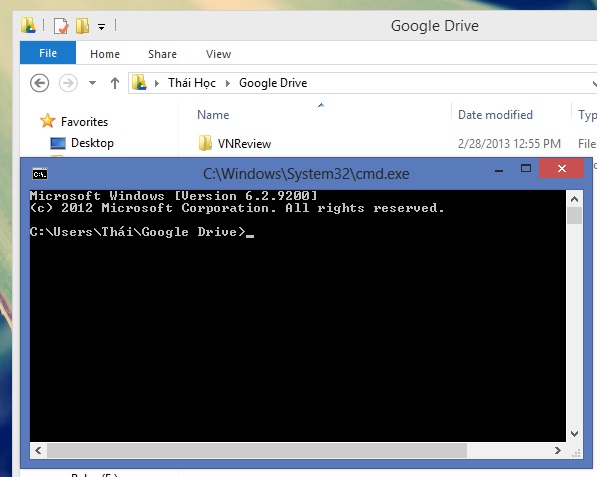Image resolution: width=600 pixels, height=477 pixels.
Task: Maximize the cmd.exe window
Action: coord(526,168)
